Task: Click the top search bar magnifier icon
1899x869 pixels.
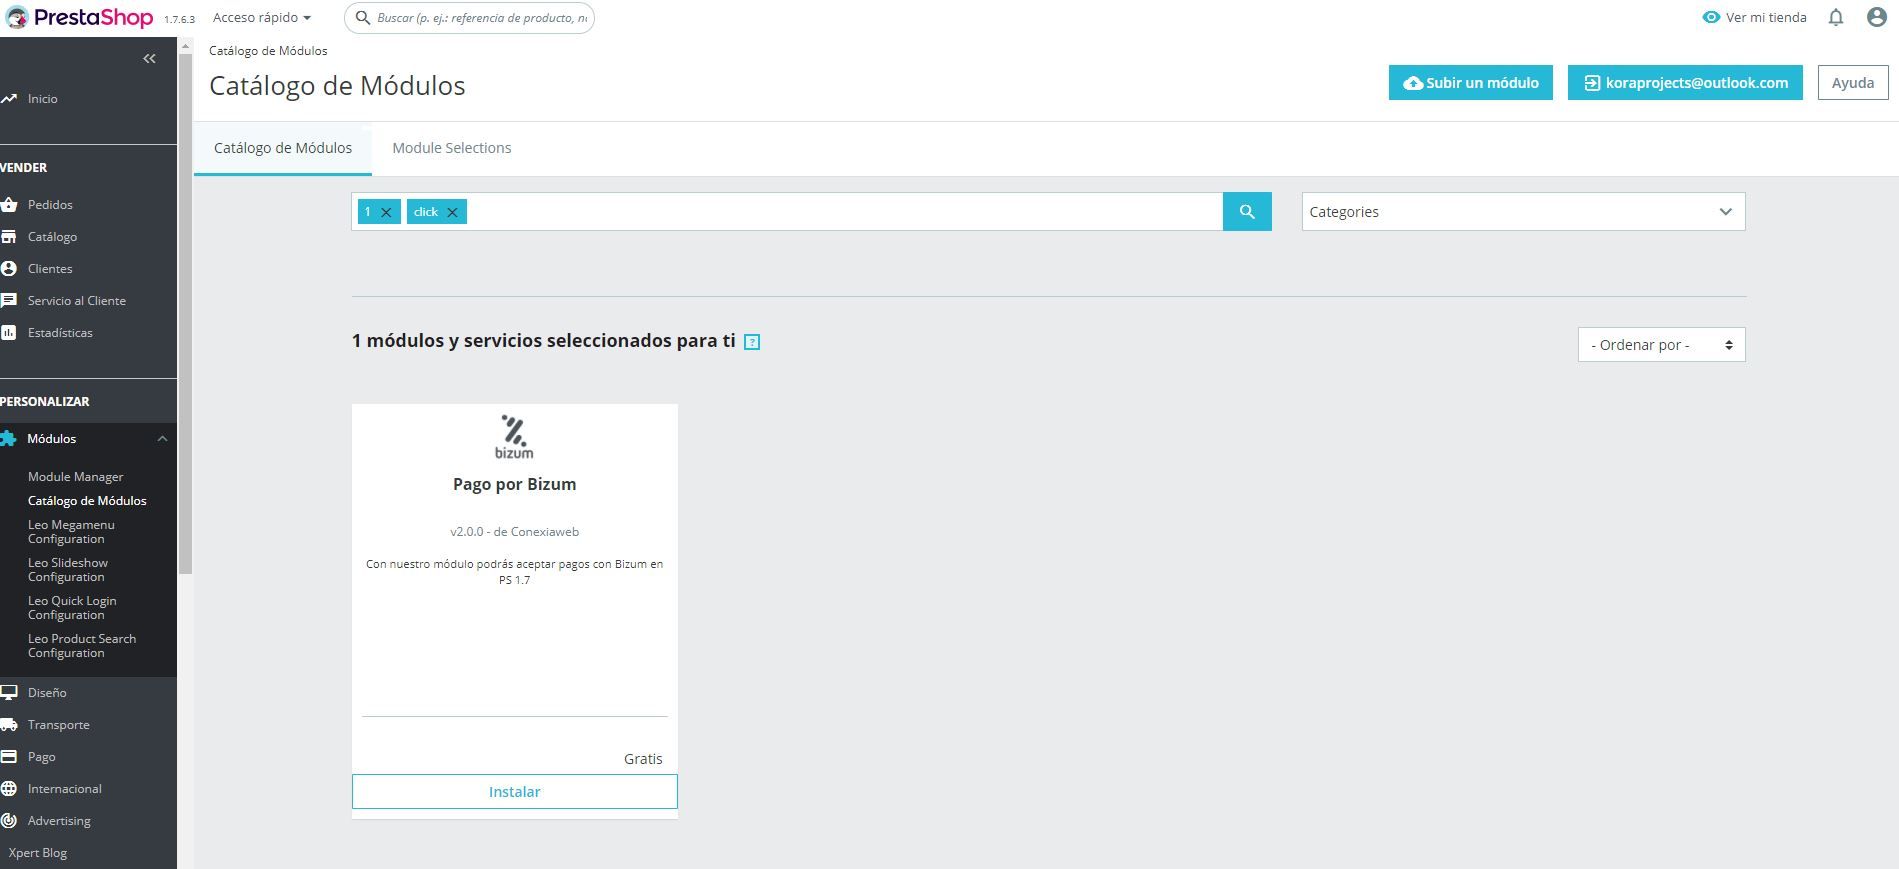Action: (x=363, y=18)
